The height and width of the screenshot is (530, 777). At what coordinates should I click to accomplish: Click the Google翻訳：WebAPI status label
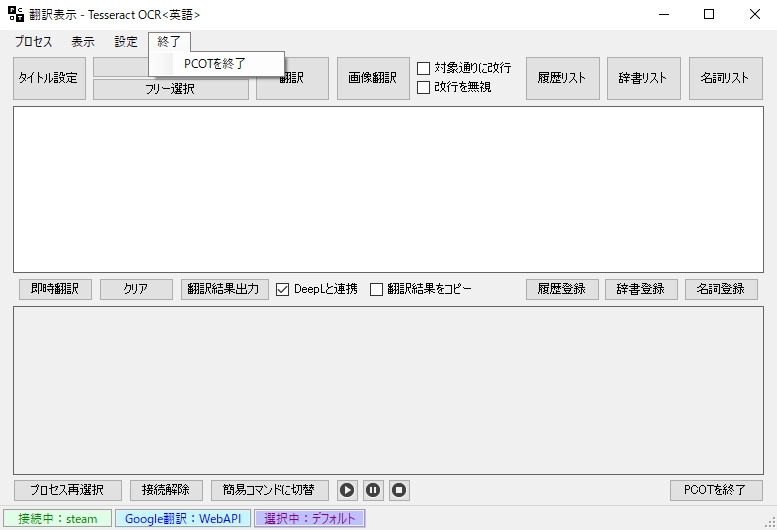pos(183,519)
